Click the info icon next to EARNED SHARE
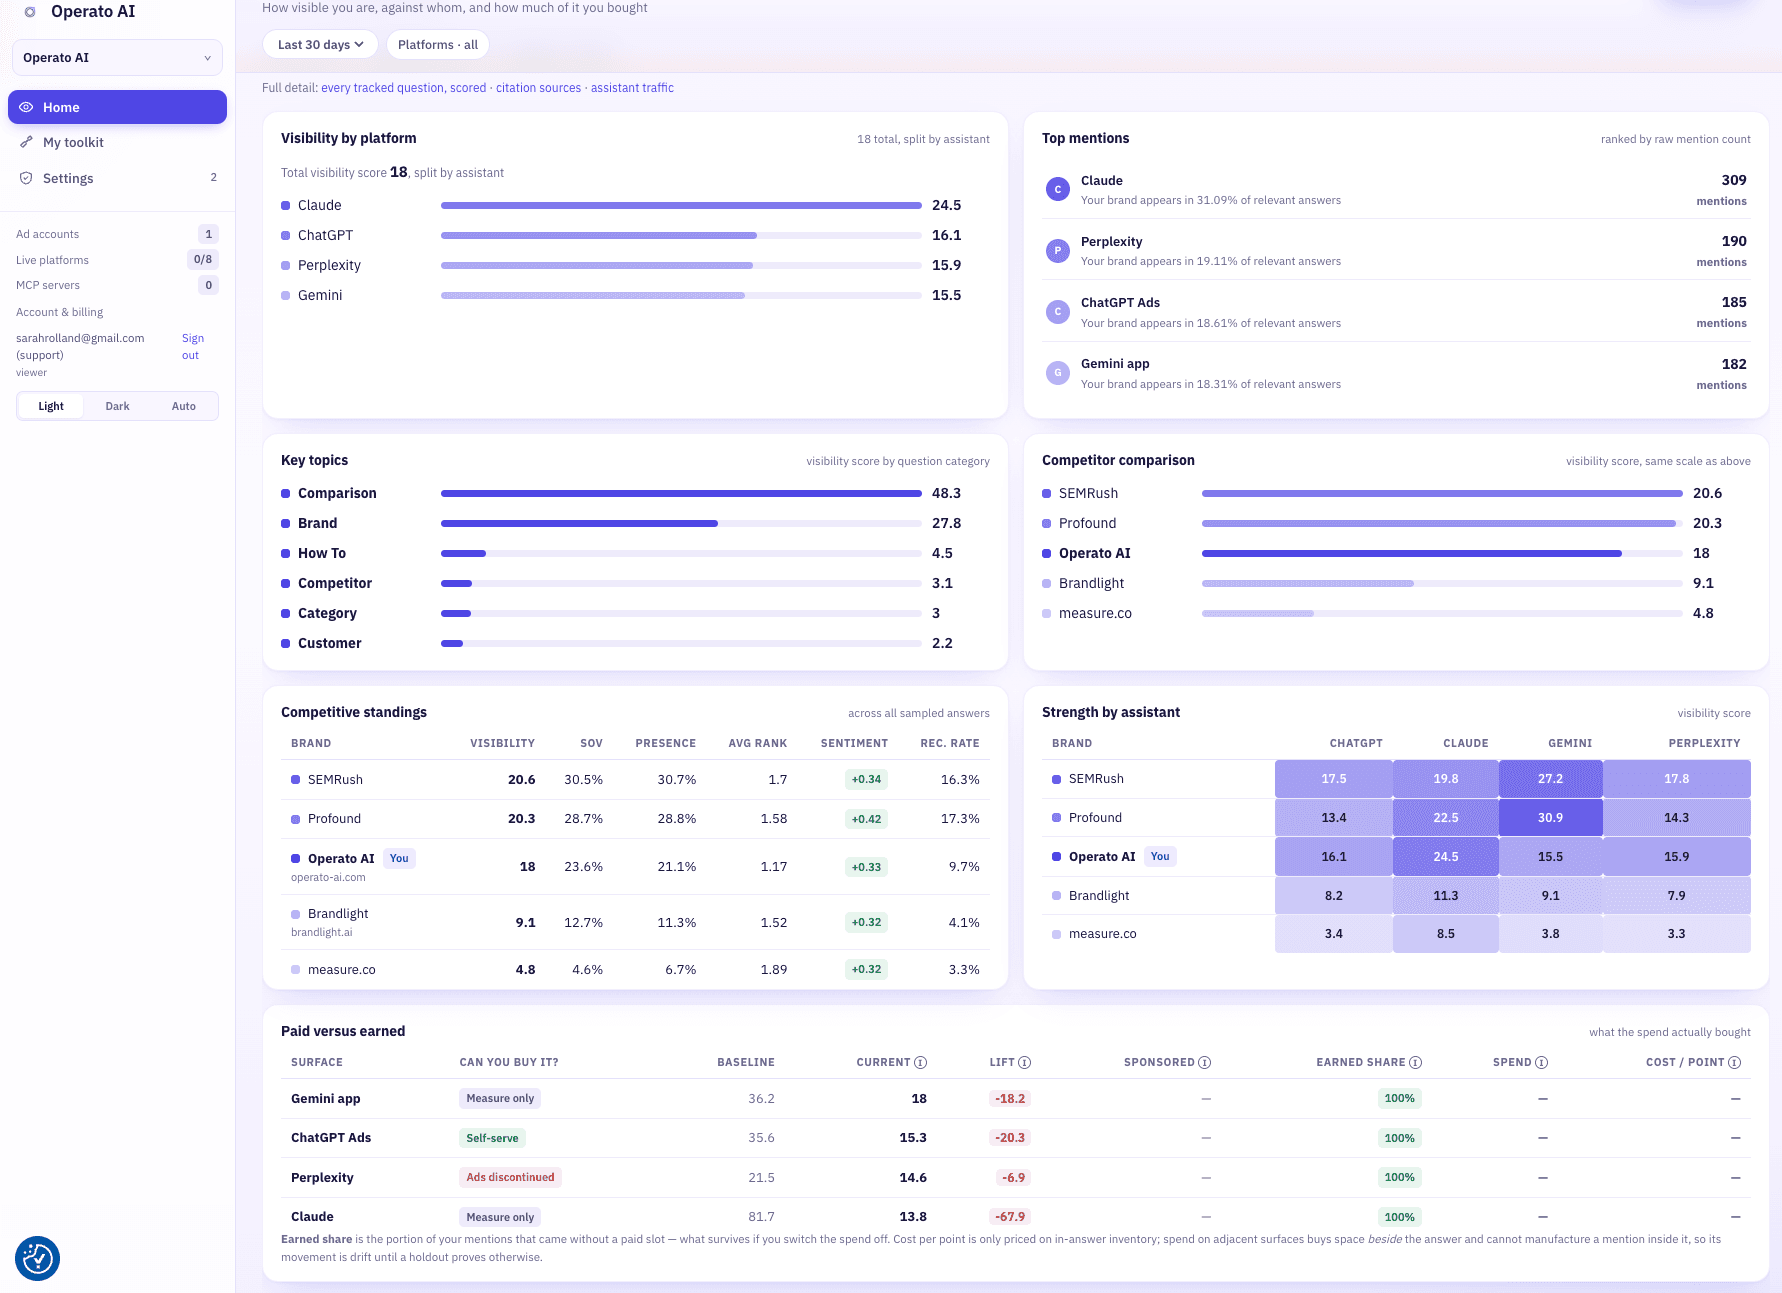Image resolution: width=1782 pixels, height=1293 pixels. tap(1416, 1062)
